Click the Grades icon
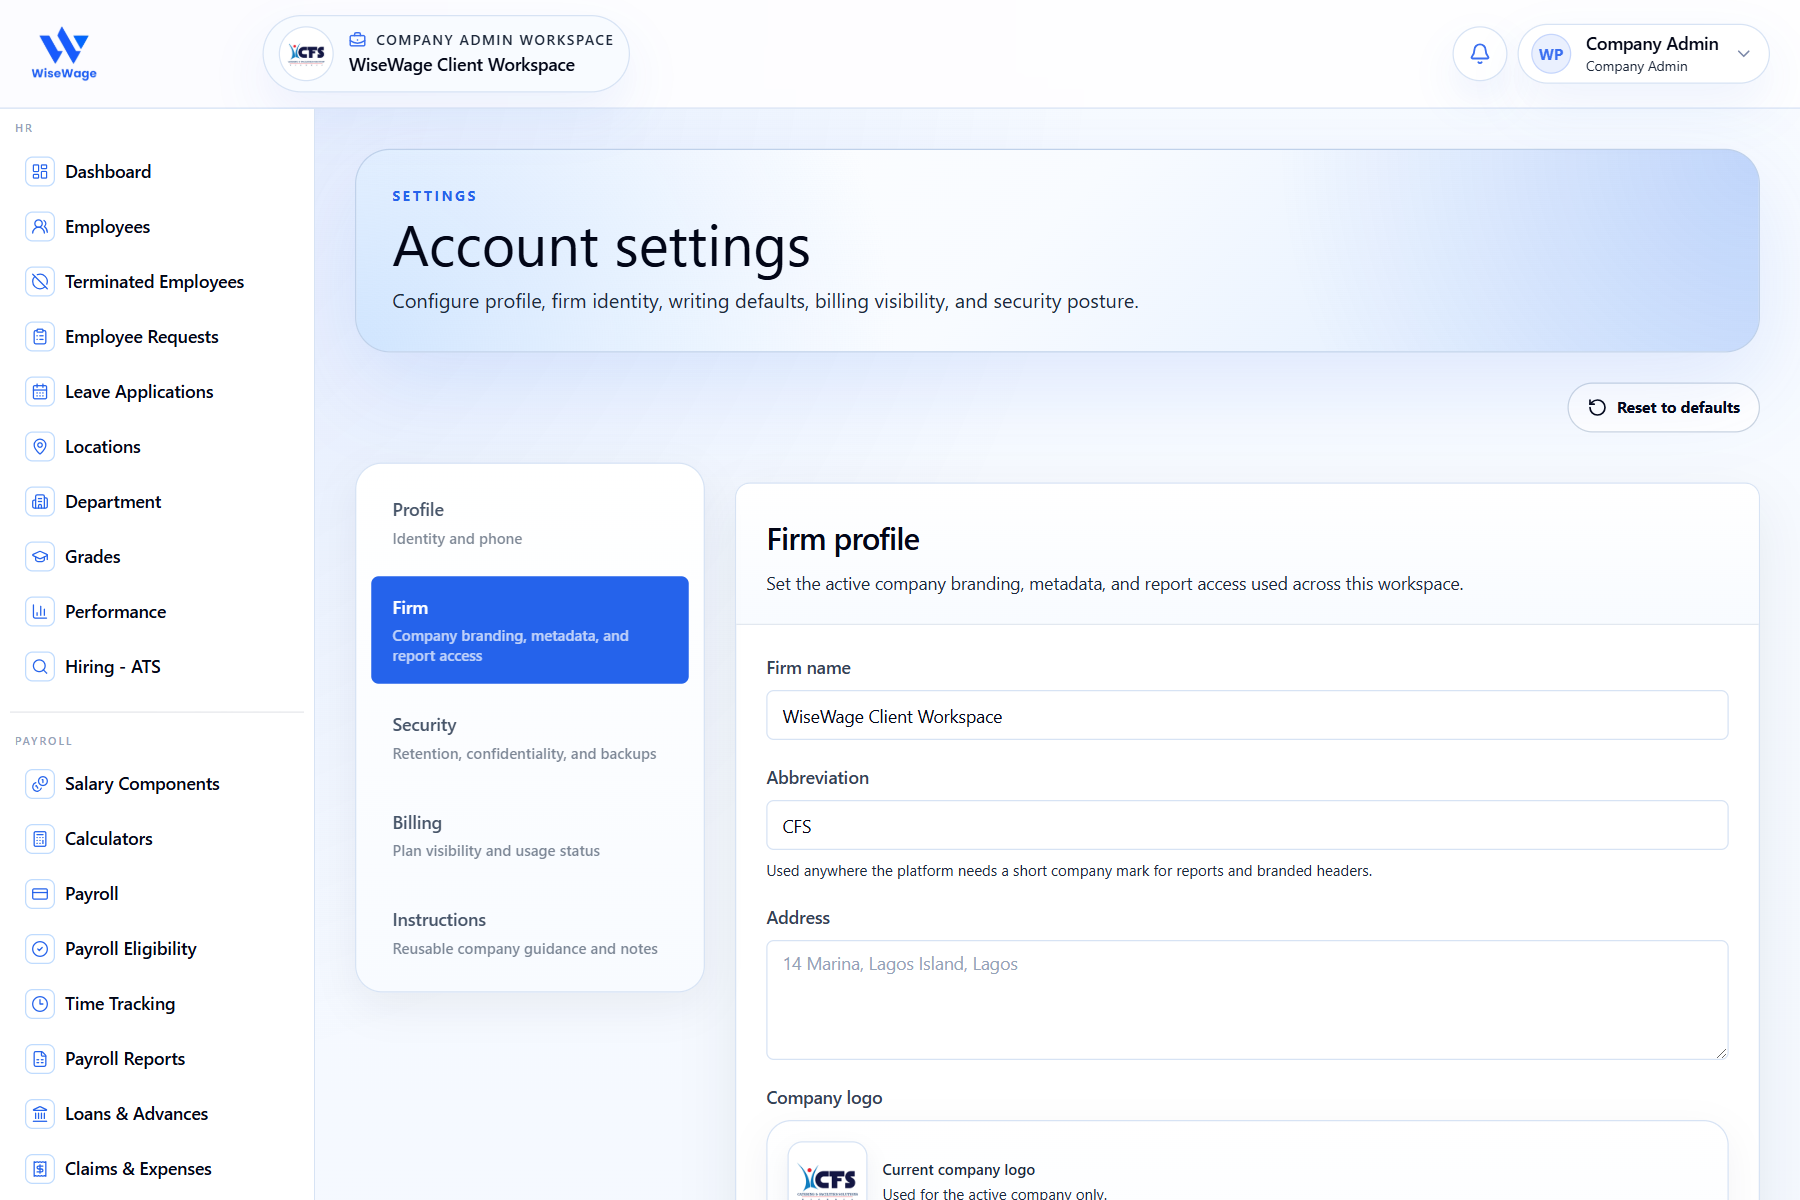Image resolution: width=1800 pixels, height=1200 pixels. tap(40, 557)
